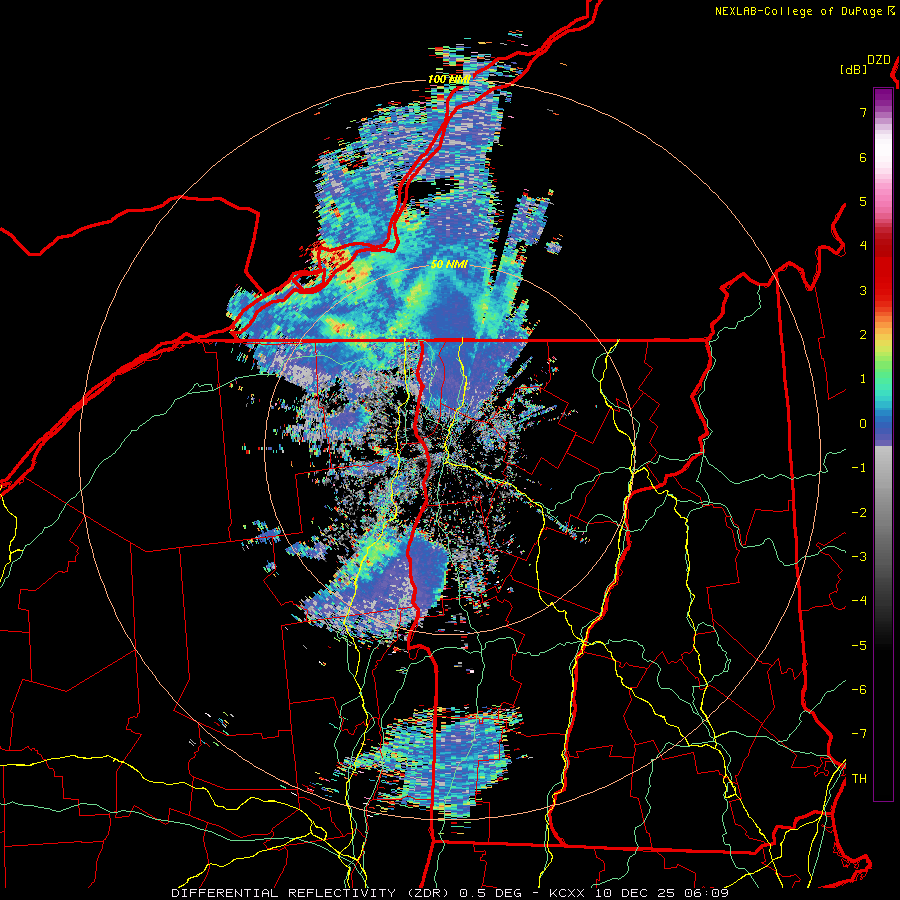Click the 0 value on the color scale
Image resolution: width=900 pixels, height=900 pixels.
click(863, 424)
